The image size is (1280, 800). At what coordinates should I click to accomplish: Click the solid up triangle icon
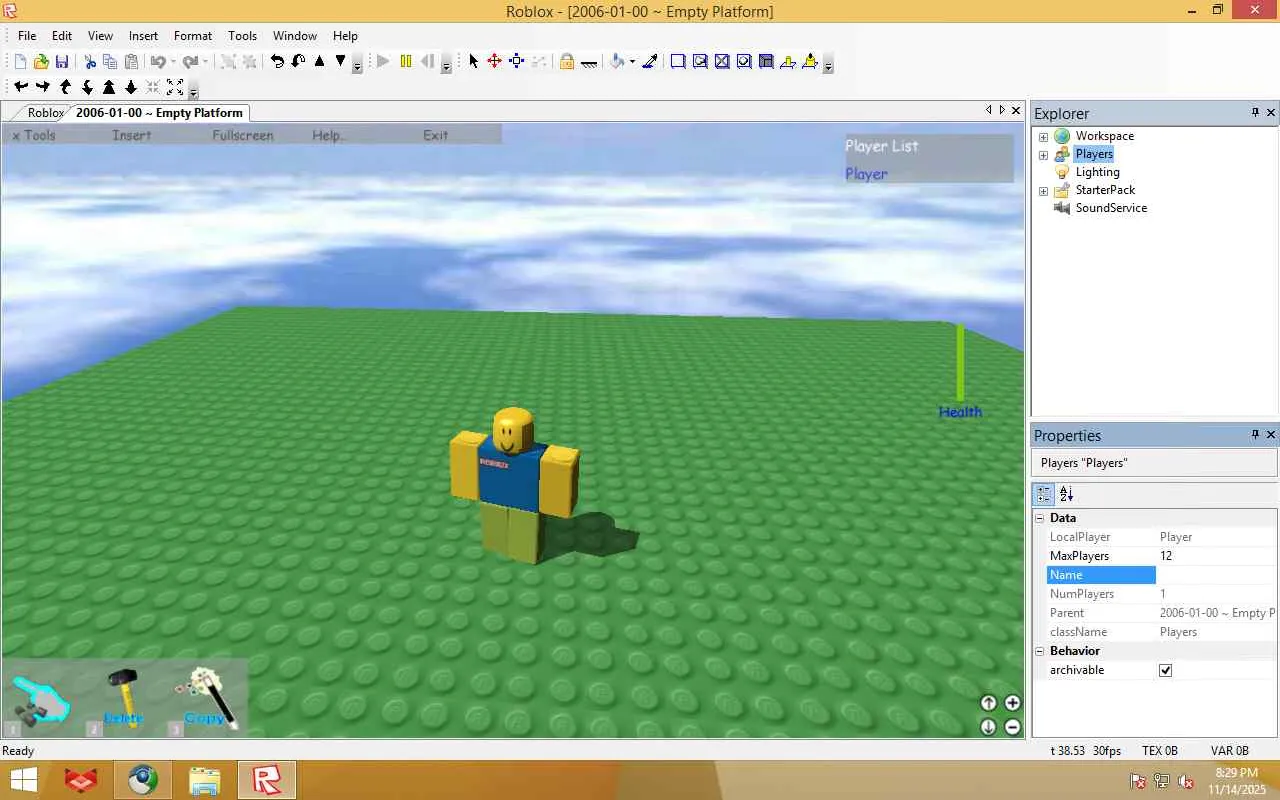pyautogui.click(x=320, y=61)
